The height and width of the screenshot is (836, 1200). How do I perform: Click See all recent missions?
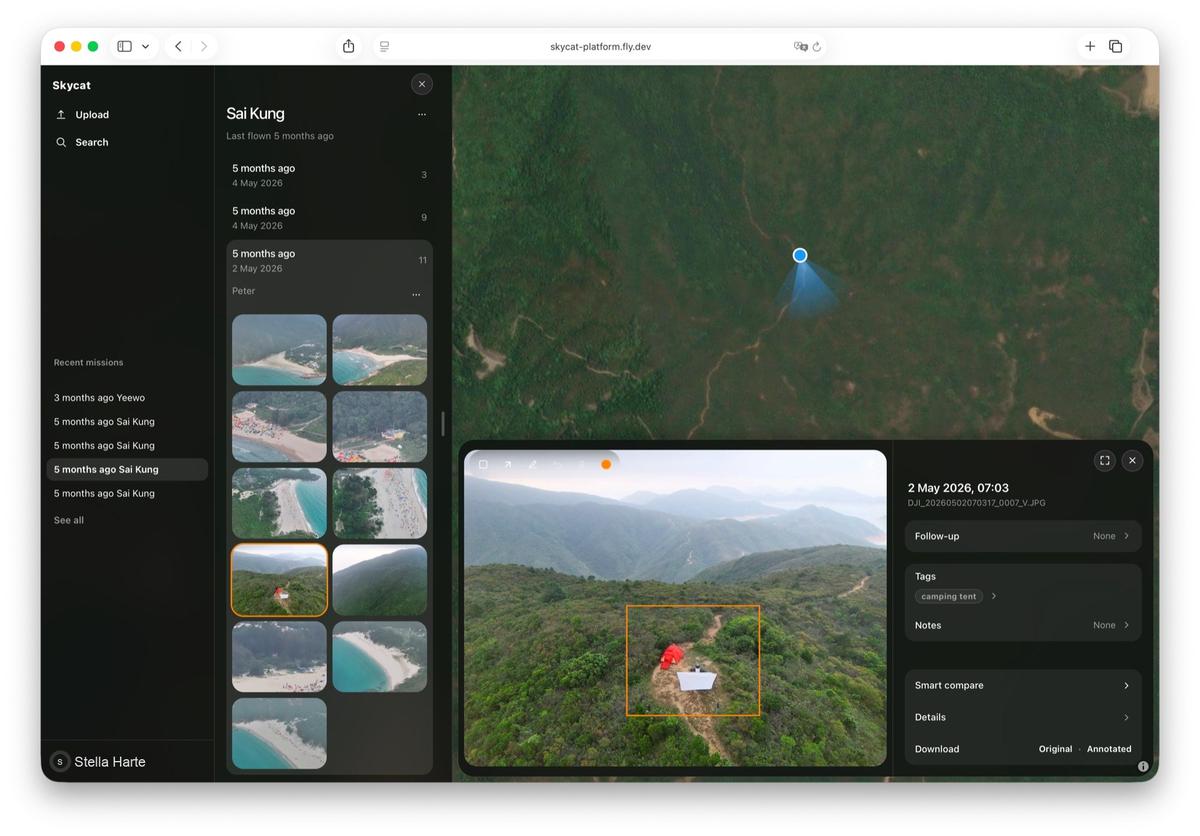click(x=69, y=521)
